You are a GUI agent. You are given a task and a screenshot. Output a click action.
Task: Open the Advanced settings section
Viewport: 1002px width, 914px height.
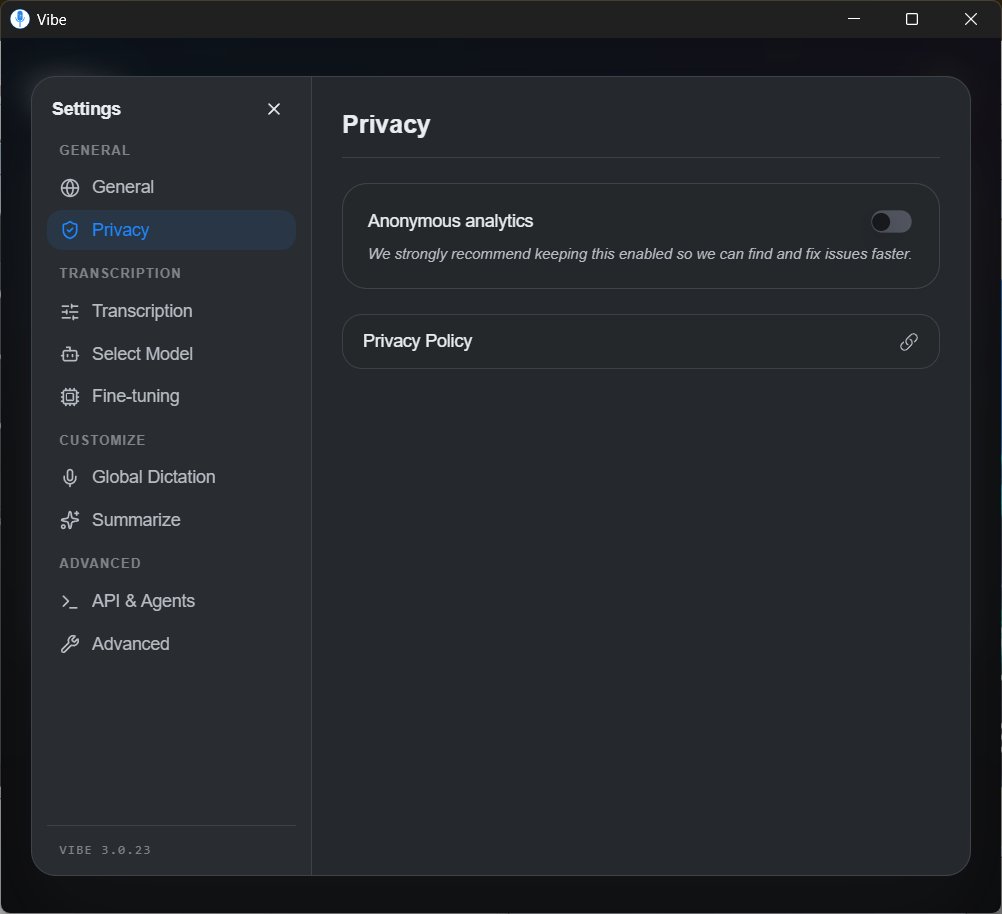[171, 644]
